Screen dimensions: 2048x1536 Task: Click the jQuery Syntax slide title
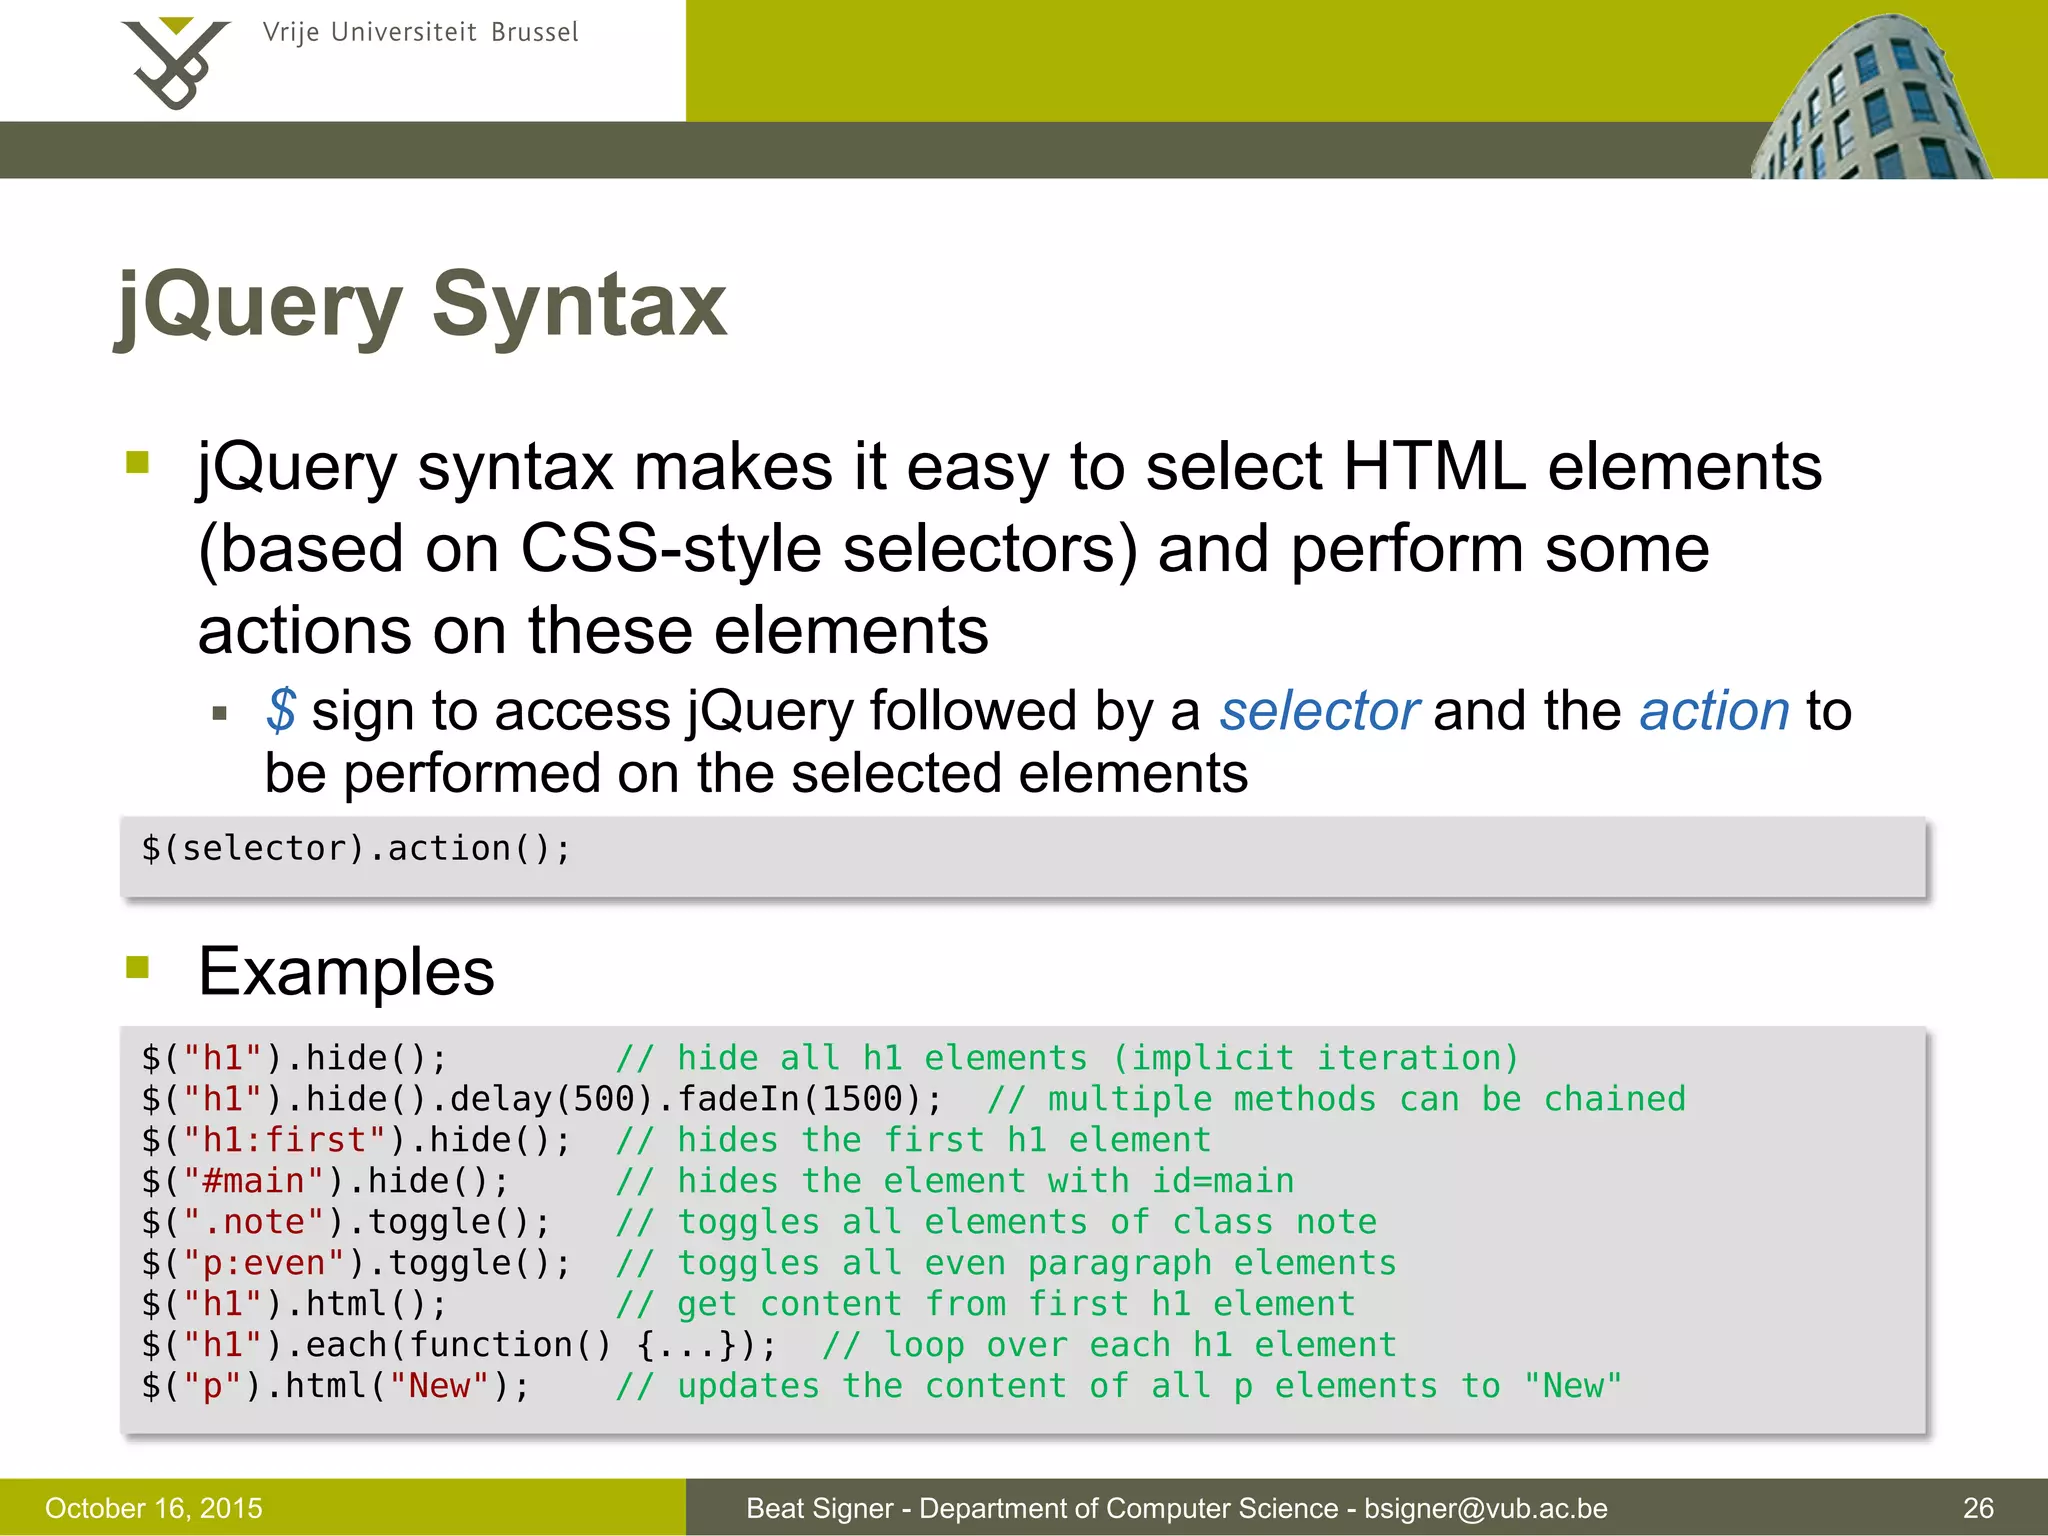pyautogui.click(x=422, y=304)
